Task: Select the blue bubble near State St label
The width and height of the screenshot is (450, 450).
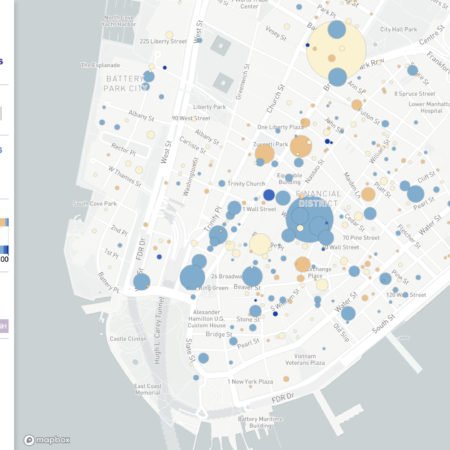Action: (x=203, y=358)
